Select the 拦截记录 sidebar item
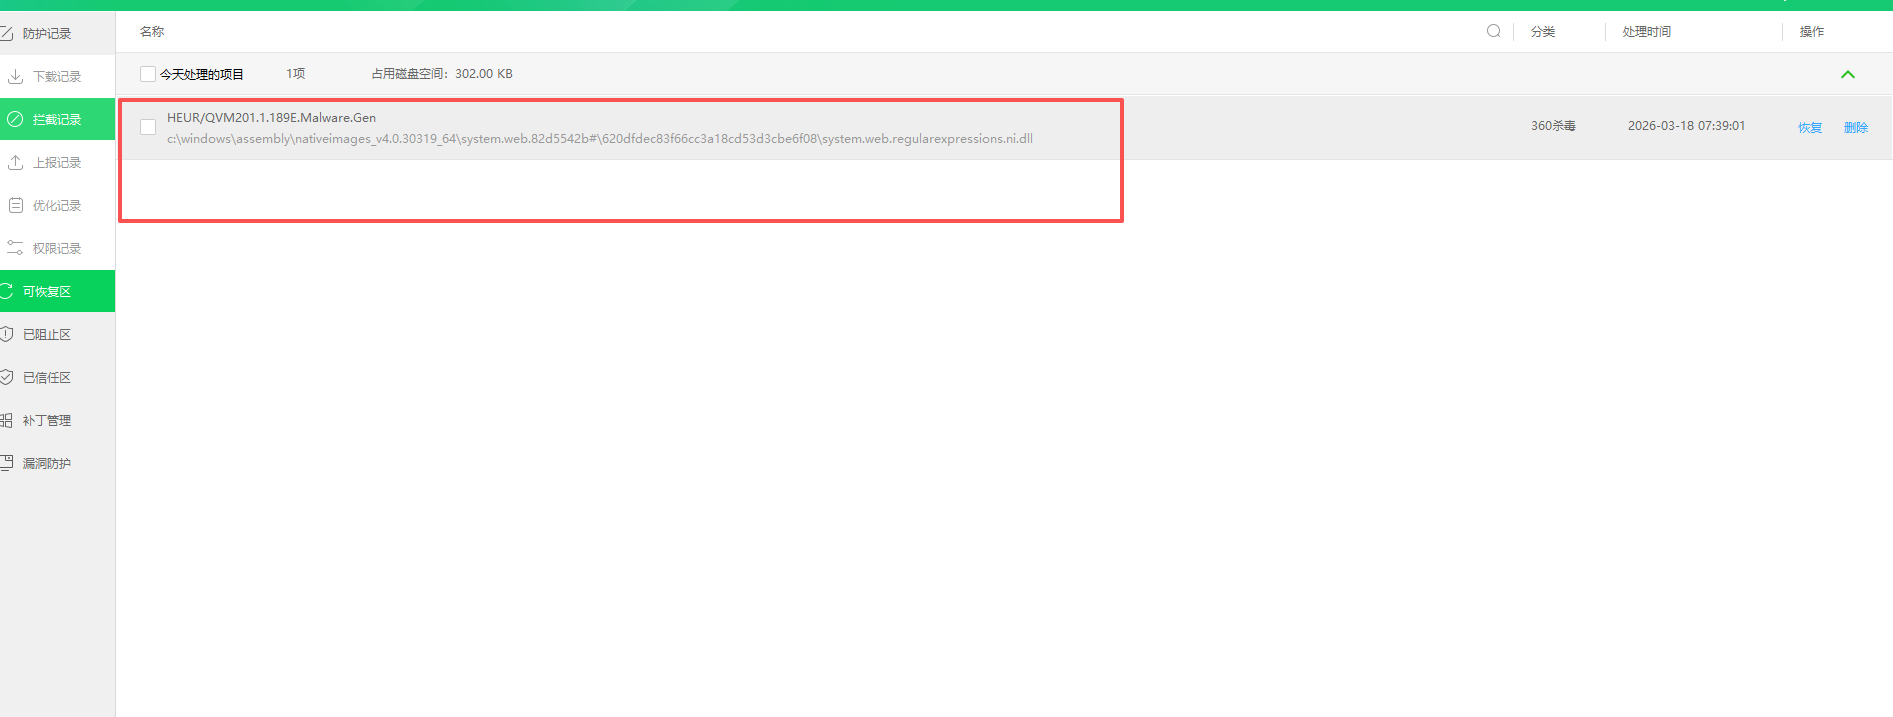The width and height of the screenshot is (1893, 717). click(x=57, y=119)
